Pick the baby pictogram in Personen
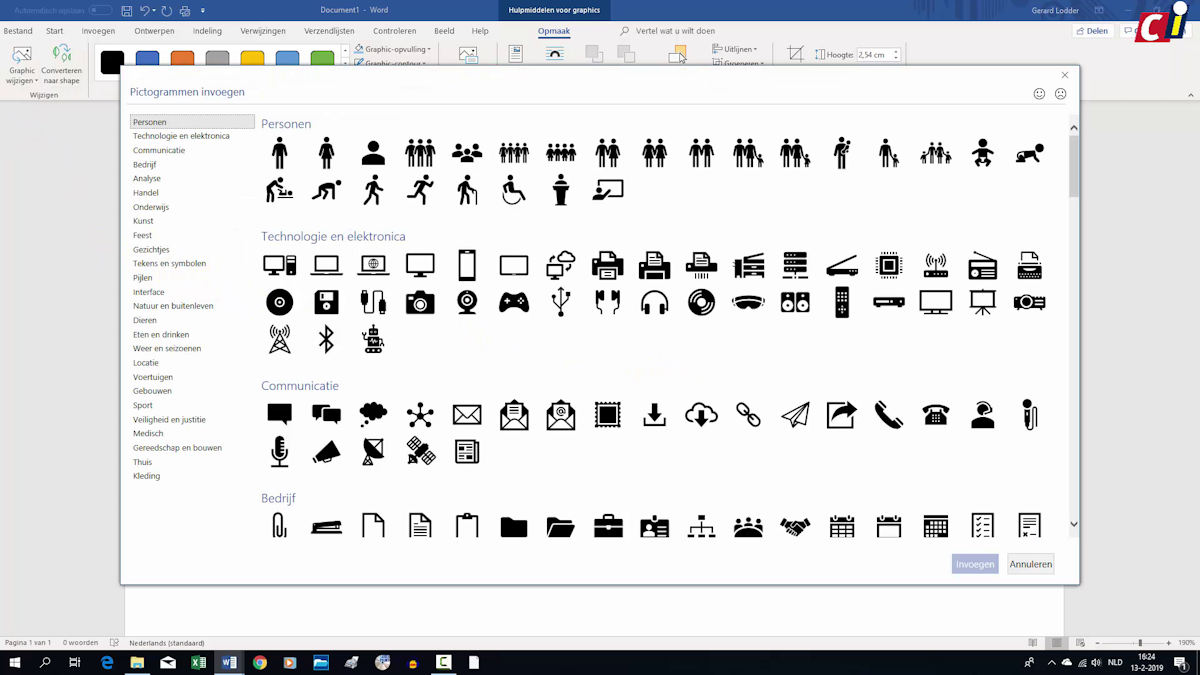 (x=983, y=153)
